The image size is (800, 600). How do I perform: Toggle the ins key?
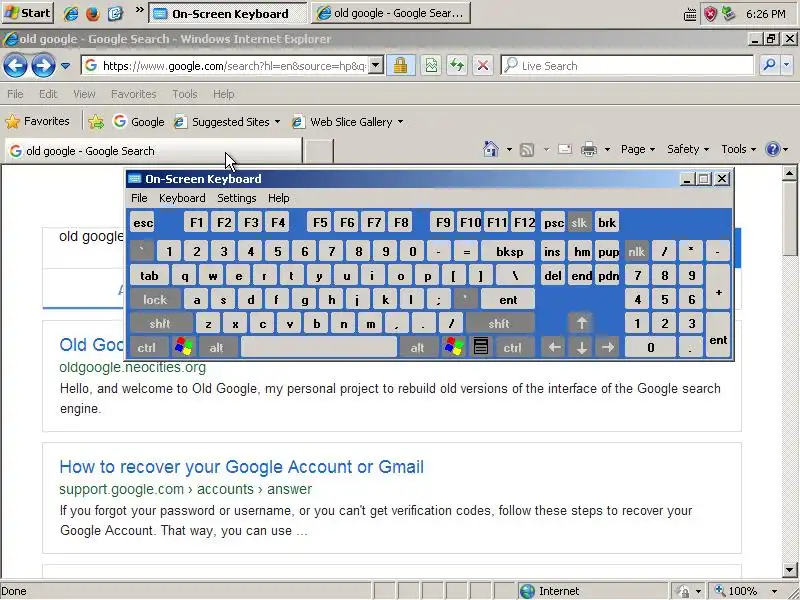[x=553, y=252]
